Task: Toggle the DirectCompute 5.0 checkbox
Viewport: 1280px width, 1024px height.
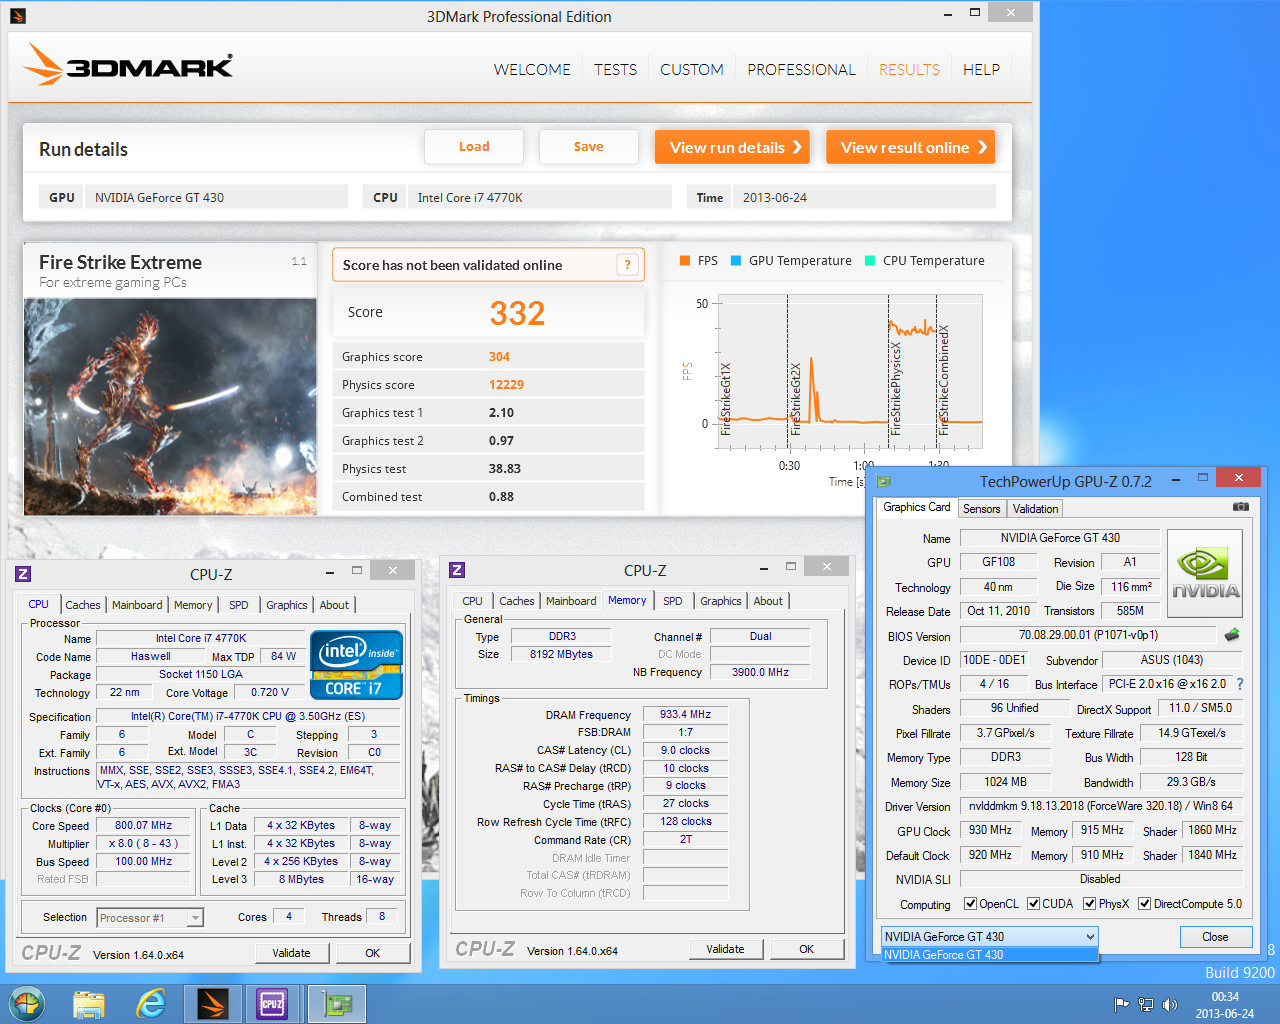Action: click(1144, 904)
